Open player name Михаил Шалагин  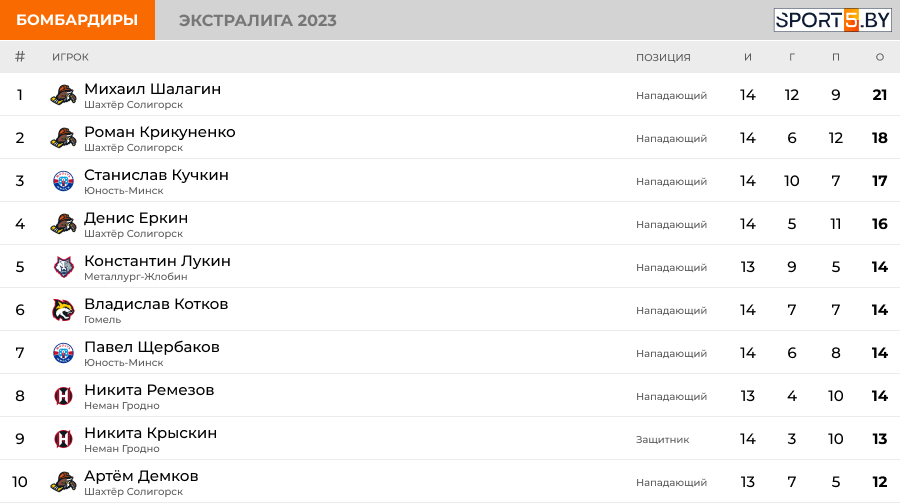153,89
